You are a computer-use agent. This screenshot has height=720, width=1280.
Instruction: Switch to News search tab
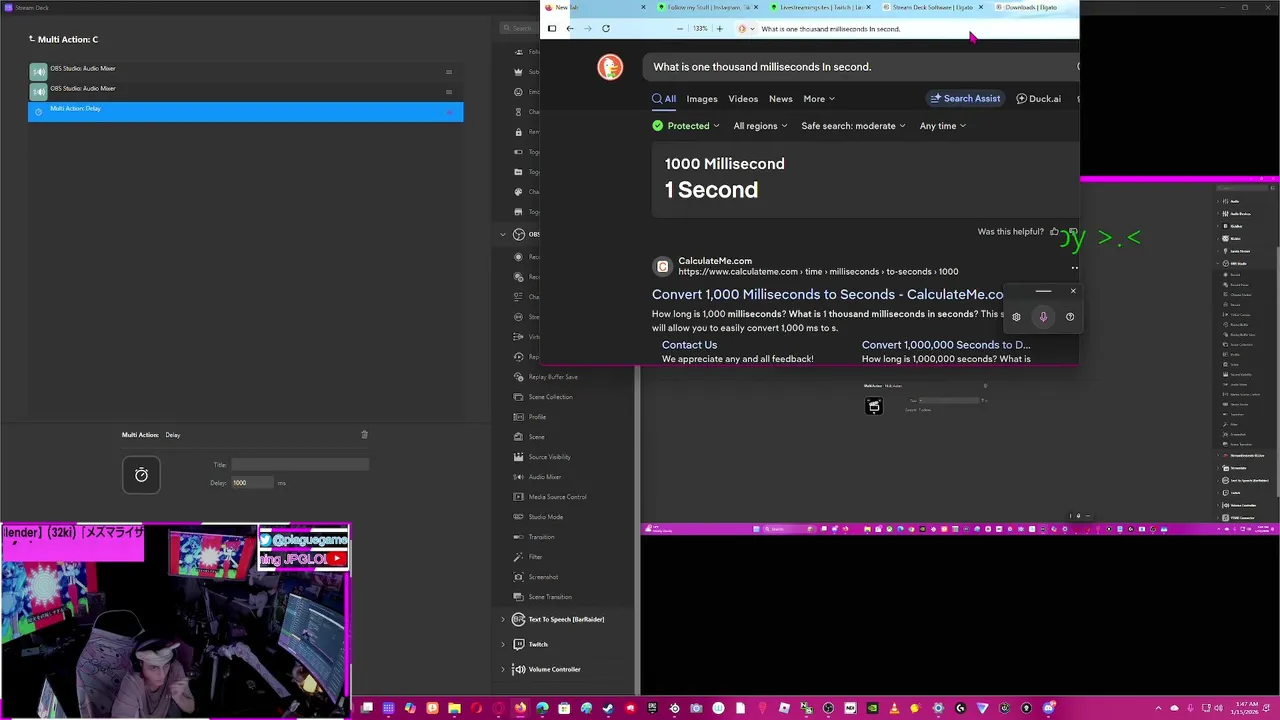tap(780, 99)
